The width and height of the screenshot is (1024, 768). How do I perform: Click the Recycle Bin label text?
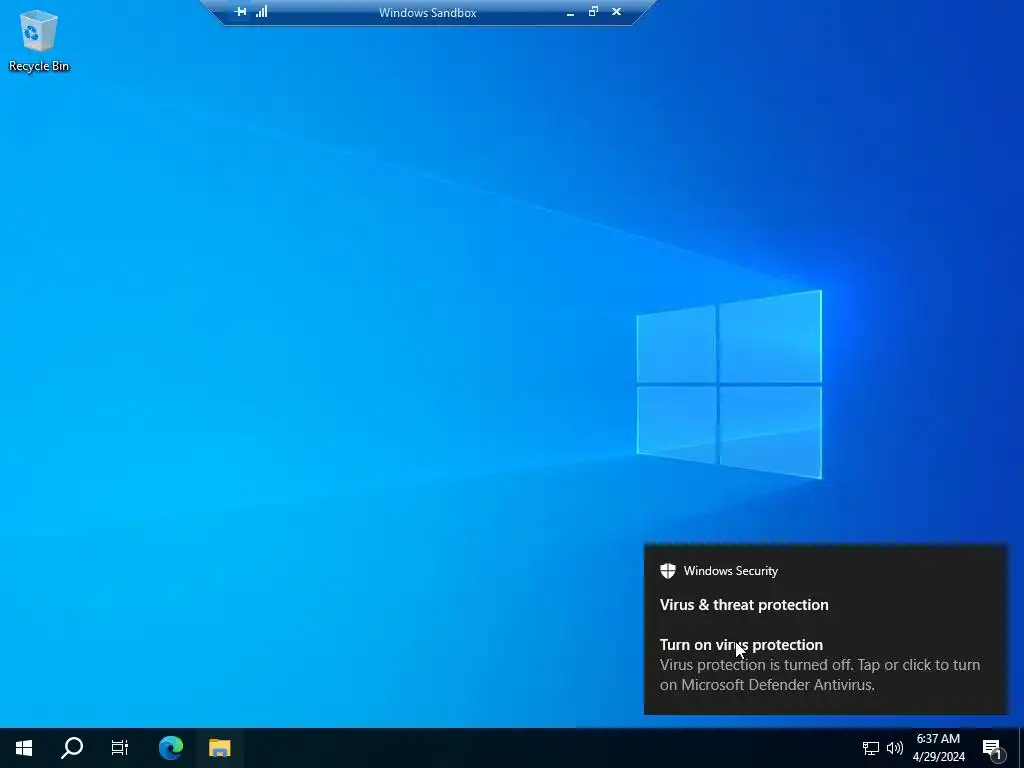(x=39, y=66)
